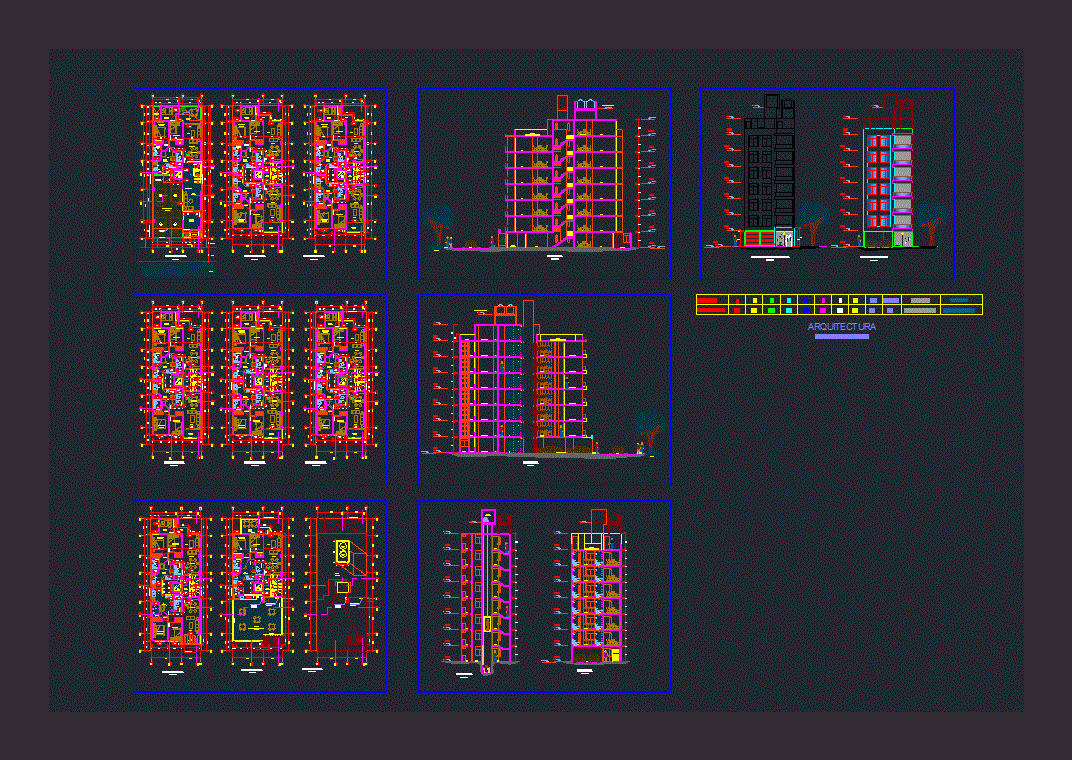
Task: Select the ARQUITECTURA title text
Action: point(842,327)
